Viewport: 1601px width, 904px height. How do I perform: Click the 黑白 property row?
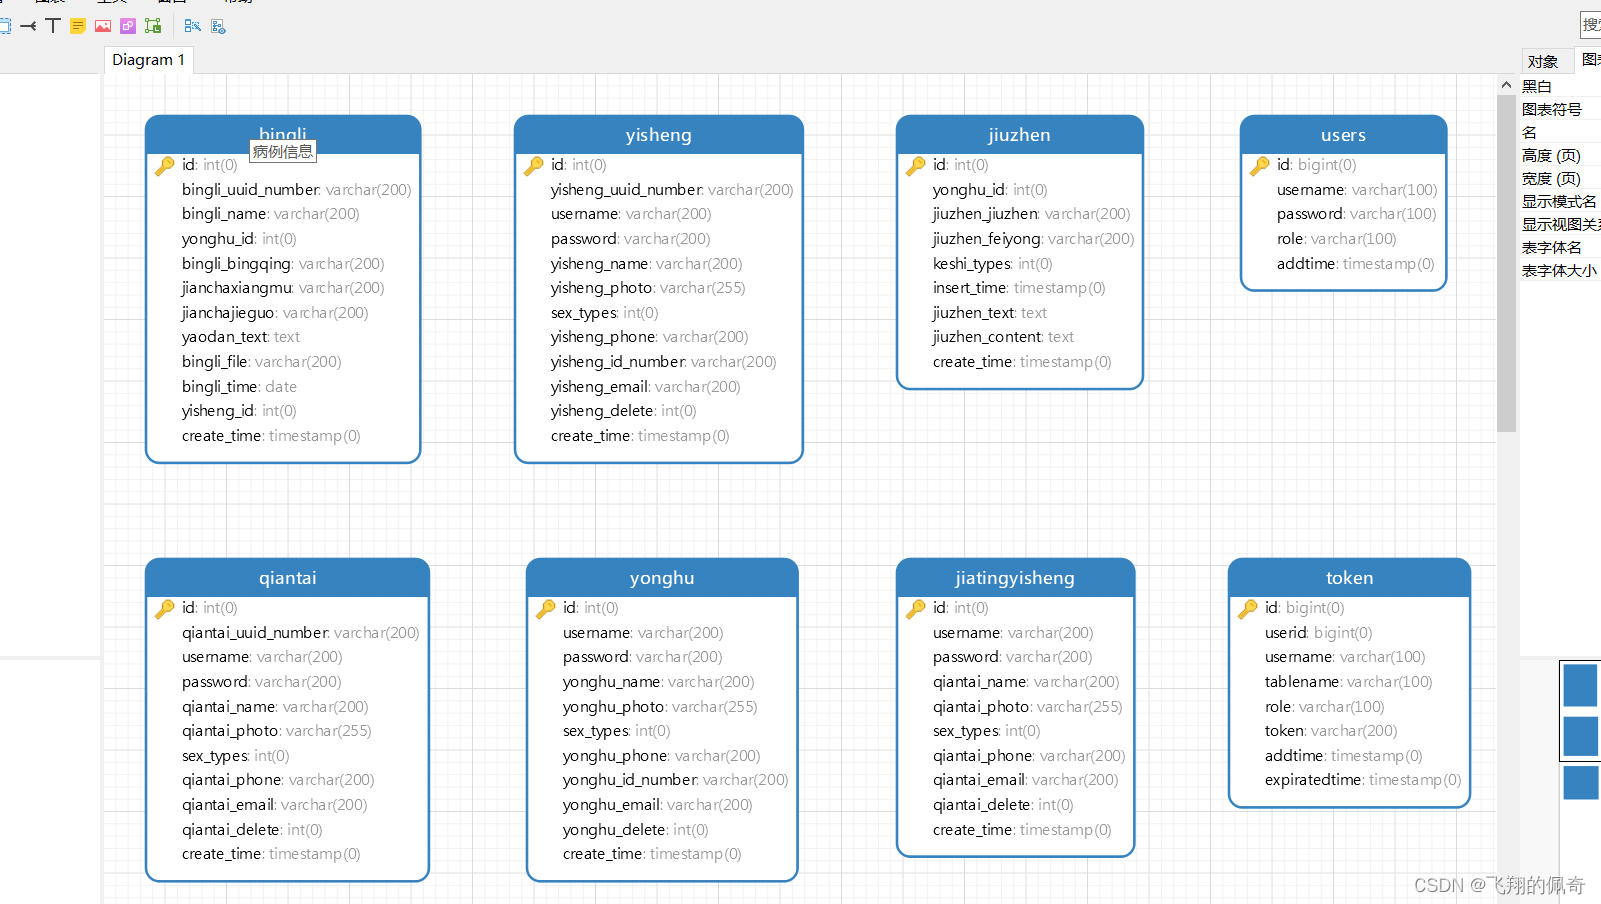[1560, 87]
